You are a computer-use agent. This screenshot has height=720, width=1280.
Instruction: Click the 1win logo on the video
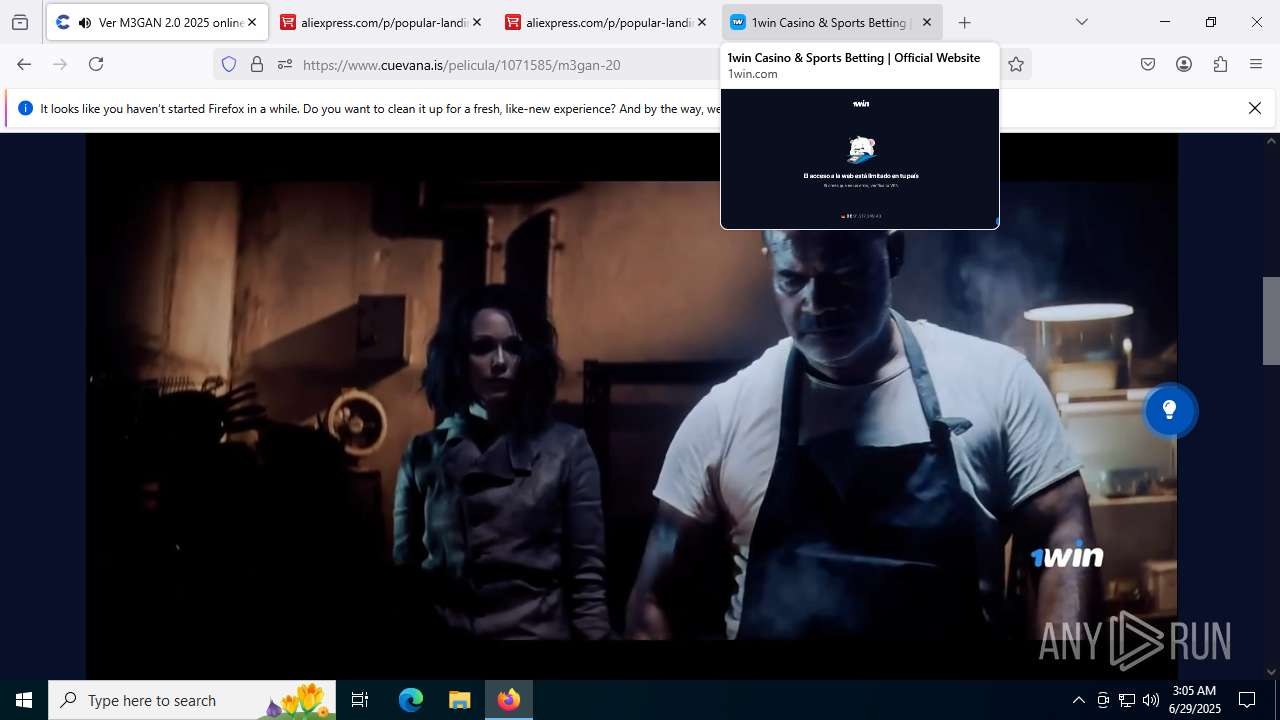click(x=1067, y=555)
